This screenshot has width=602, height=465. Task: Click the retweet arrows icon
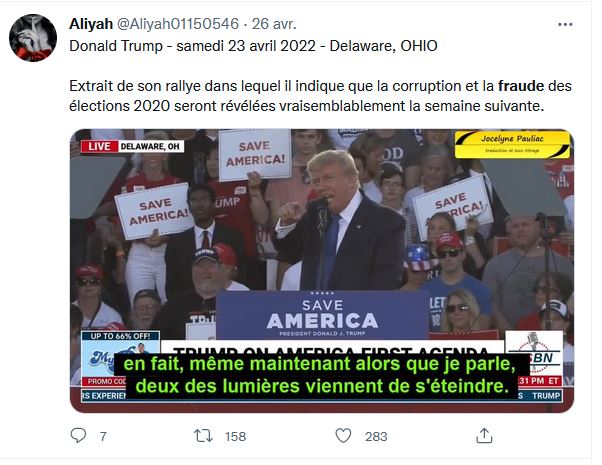[x=203, y=436]
